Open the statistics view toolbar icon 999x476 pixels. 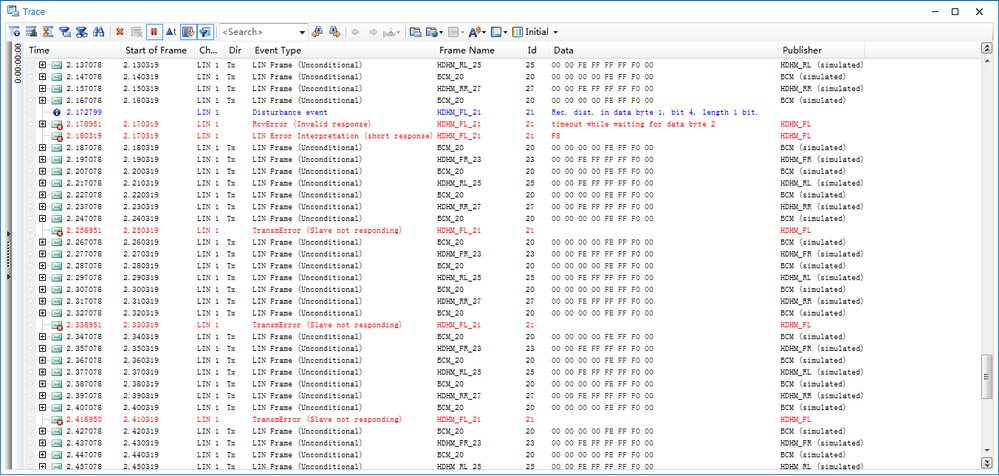[x=31, y=31]
